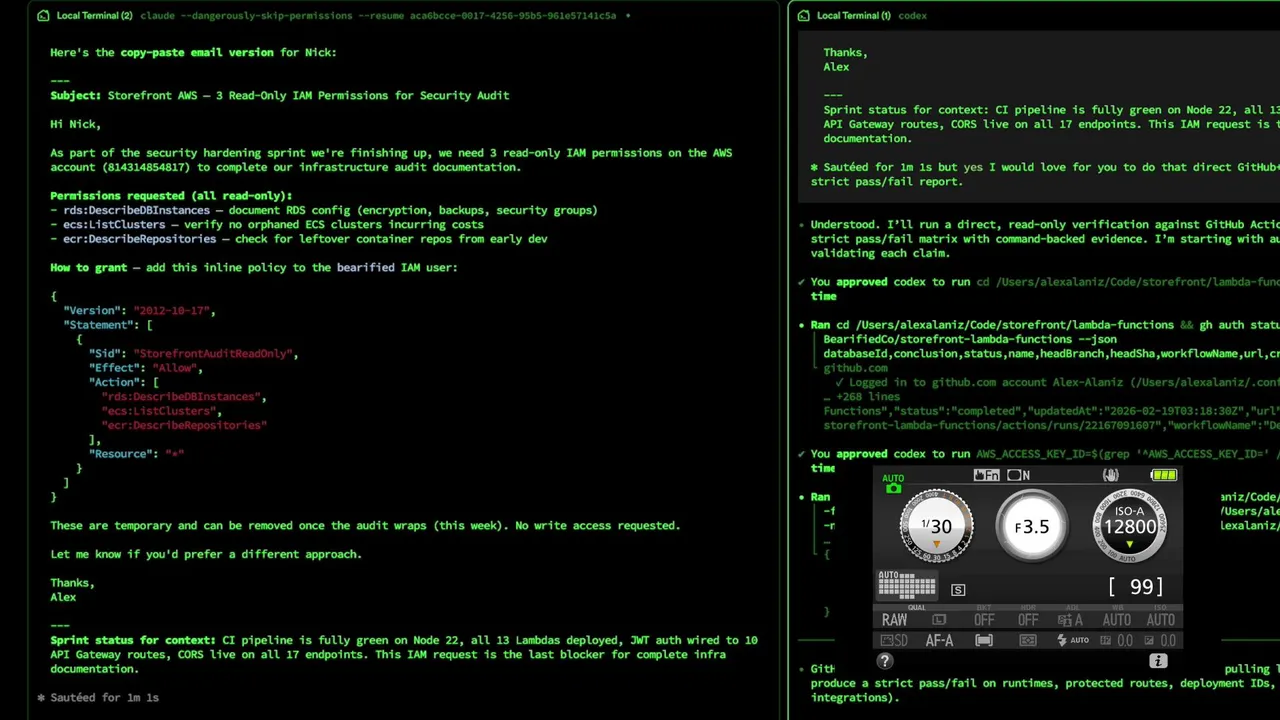Click the terminal icon of Local Terminal (1)

pos(804,16)
